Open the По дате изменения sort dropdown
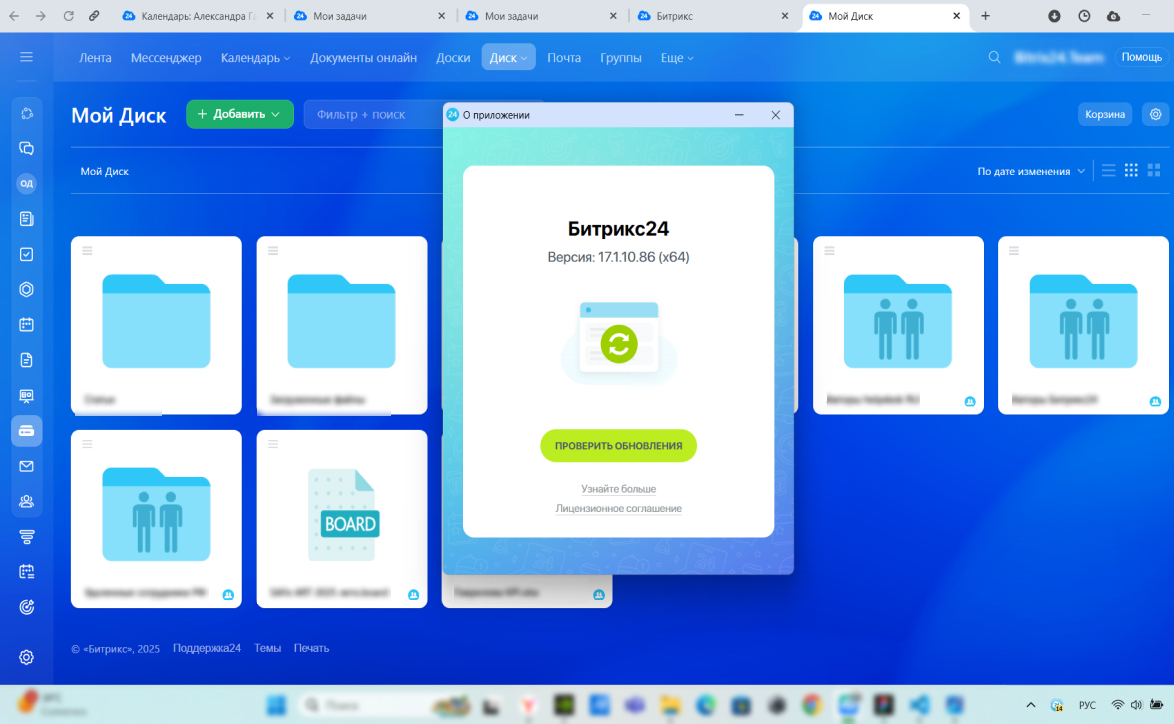The image size is (1174, 724). click(x=1031, y=171)
